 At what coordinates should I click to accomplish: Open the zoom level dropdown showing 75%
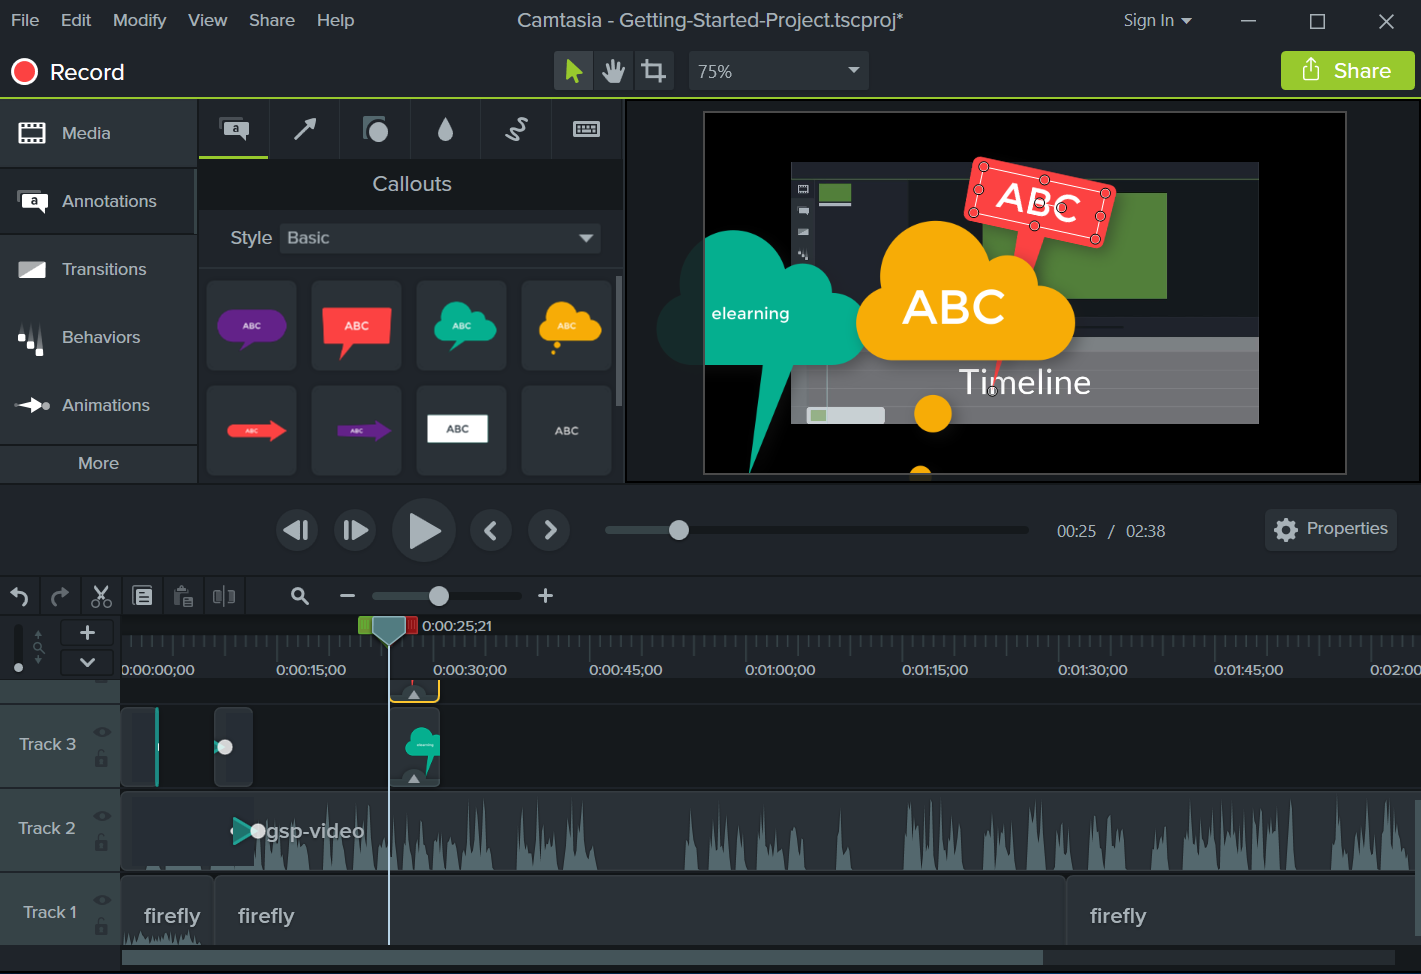click(778, 70)
